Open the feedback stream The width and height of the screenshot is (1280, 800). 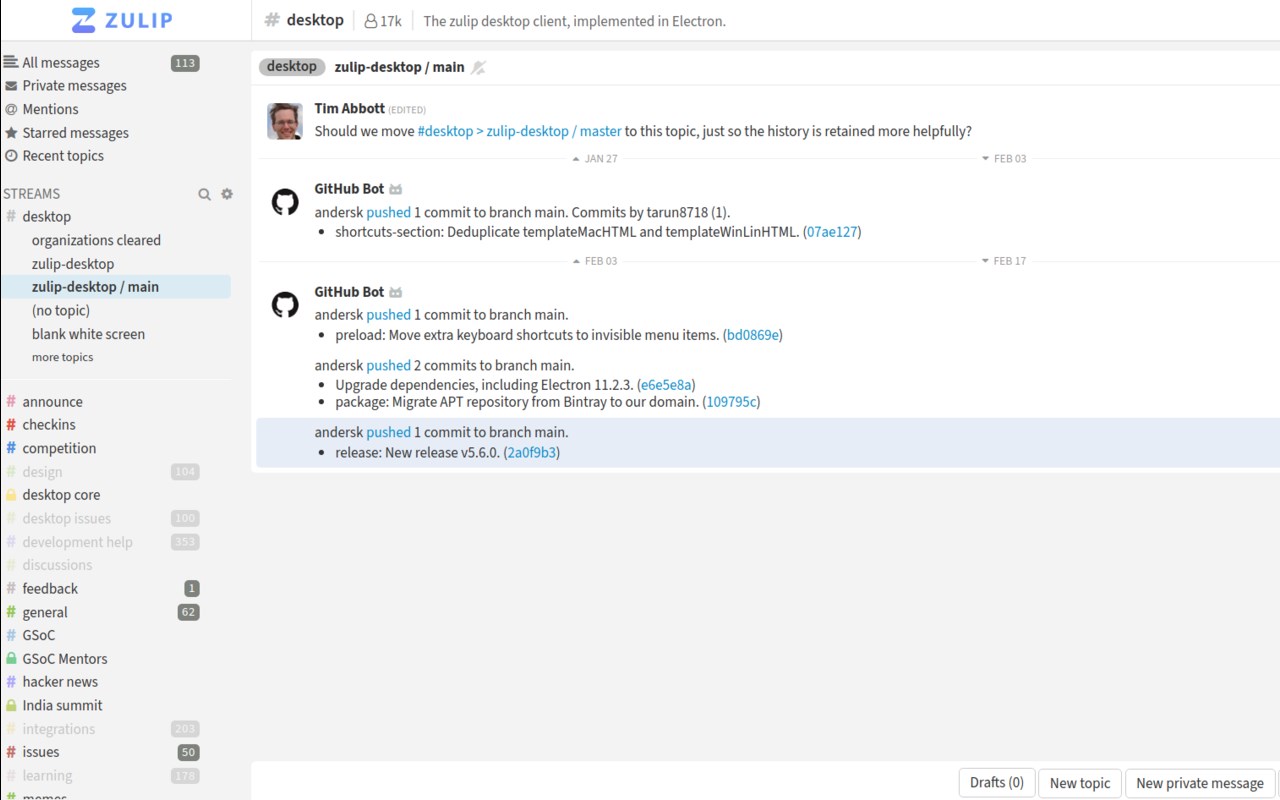tap(50, 589)
